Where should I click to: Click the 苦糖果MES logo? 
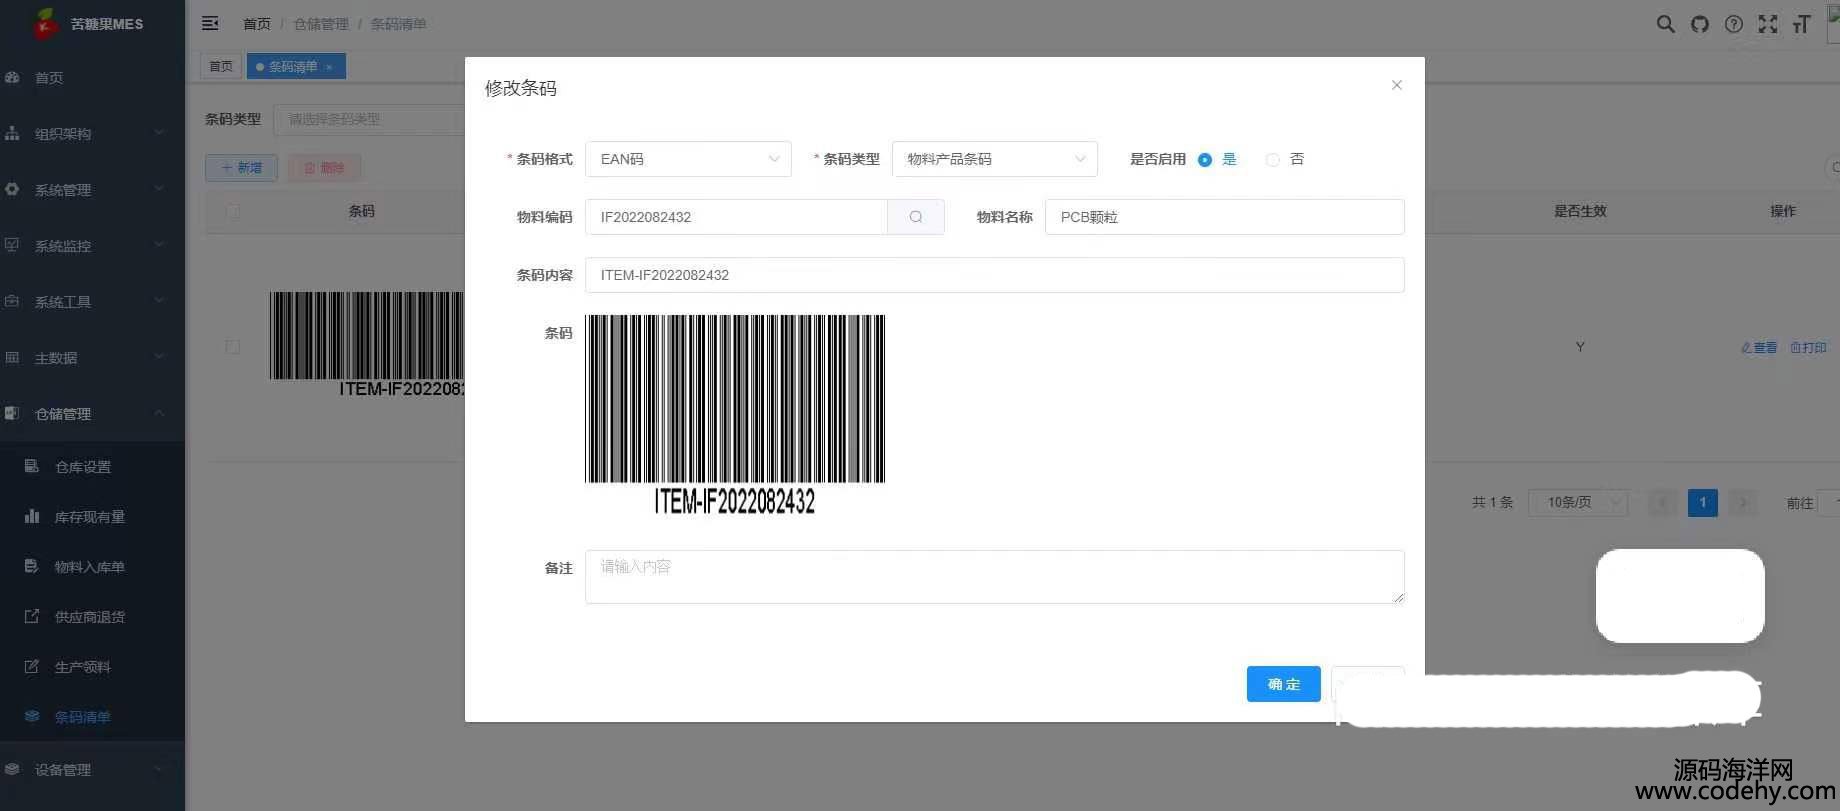[45, 23]
